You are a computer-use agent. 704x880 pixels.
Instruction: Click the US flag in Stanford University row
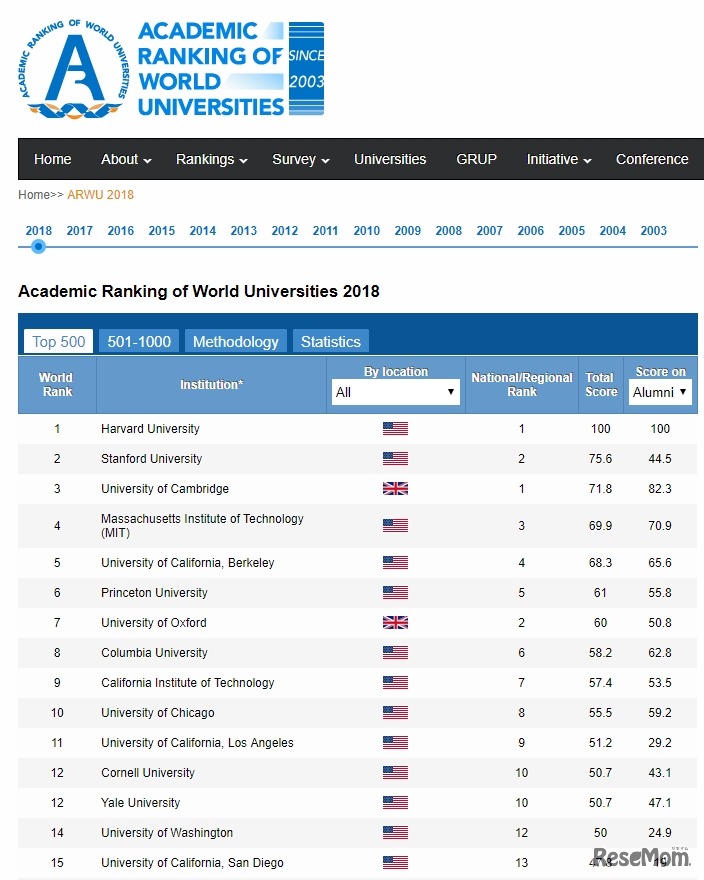[395, 459]
